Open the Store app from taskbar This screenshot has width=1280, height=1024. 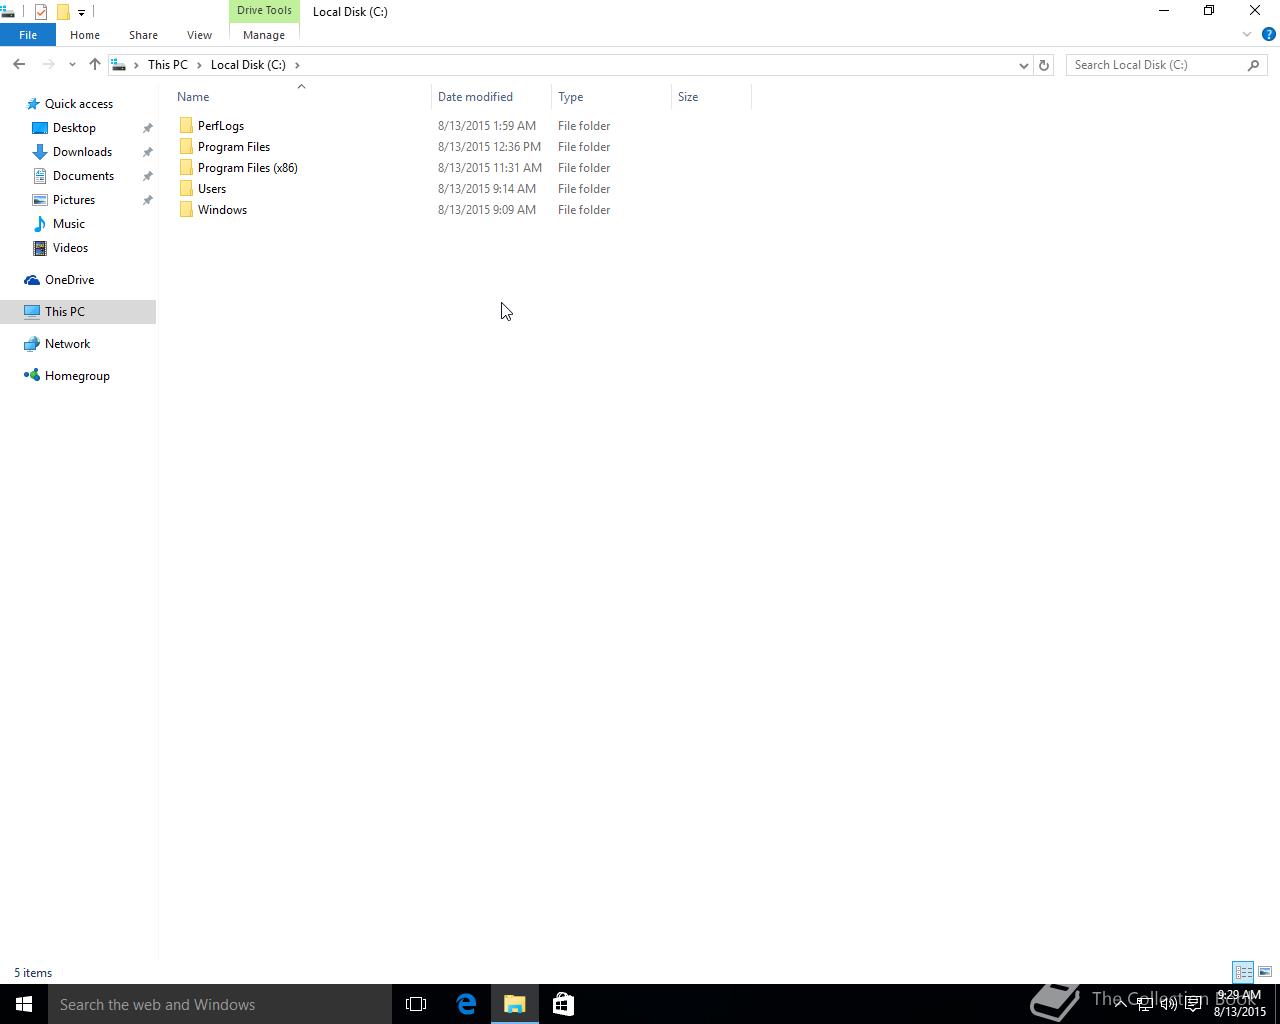click(x=563, y=1004)
